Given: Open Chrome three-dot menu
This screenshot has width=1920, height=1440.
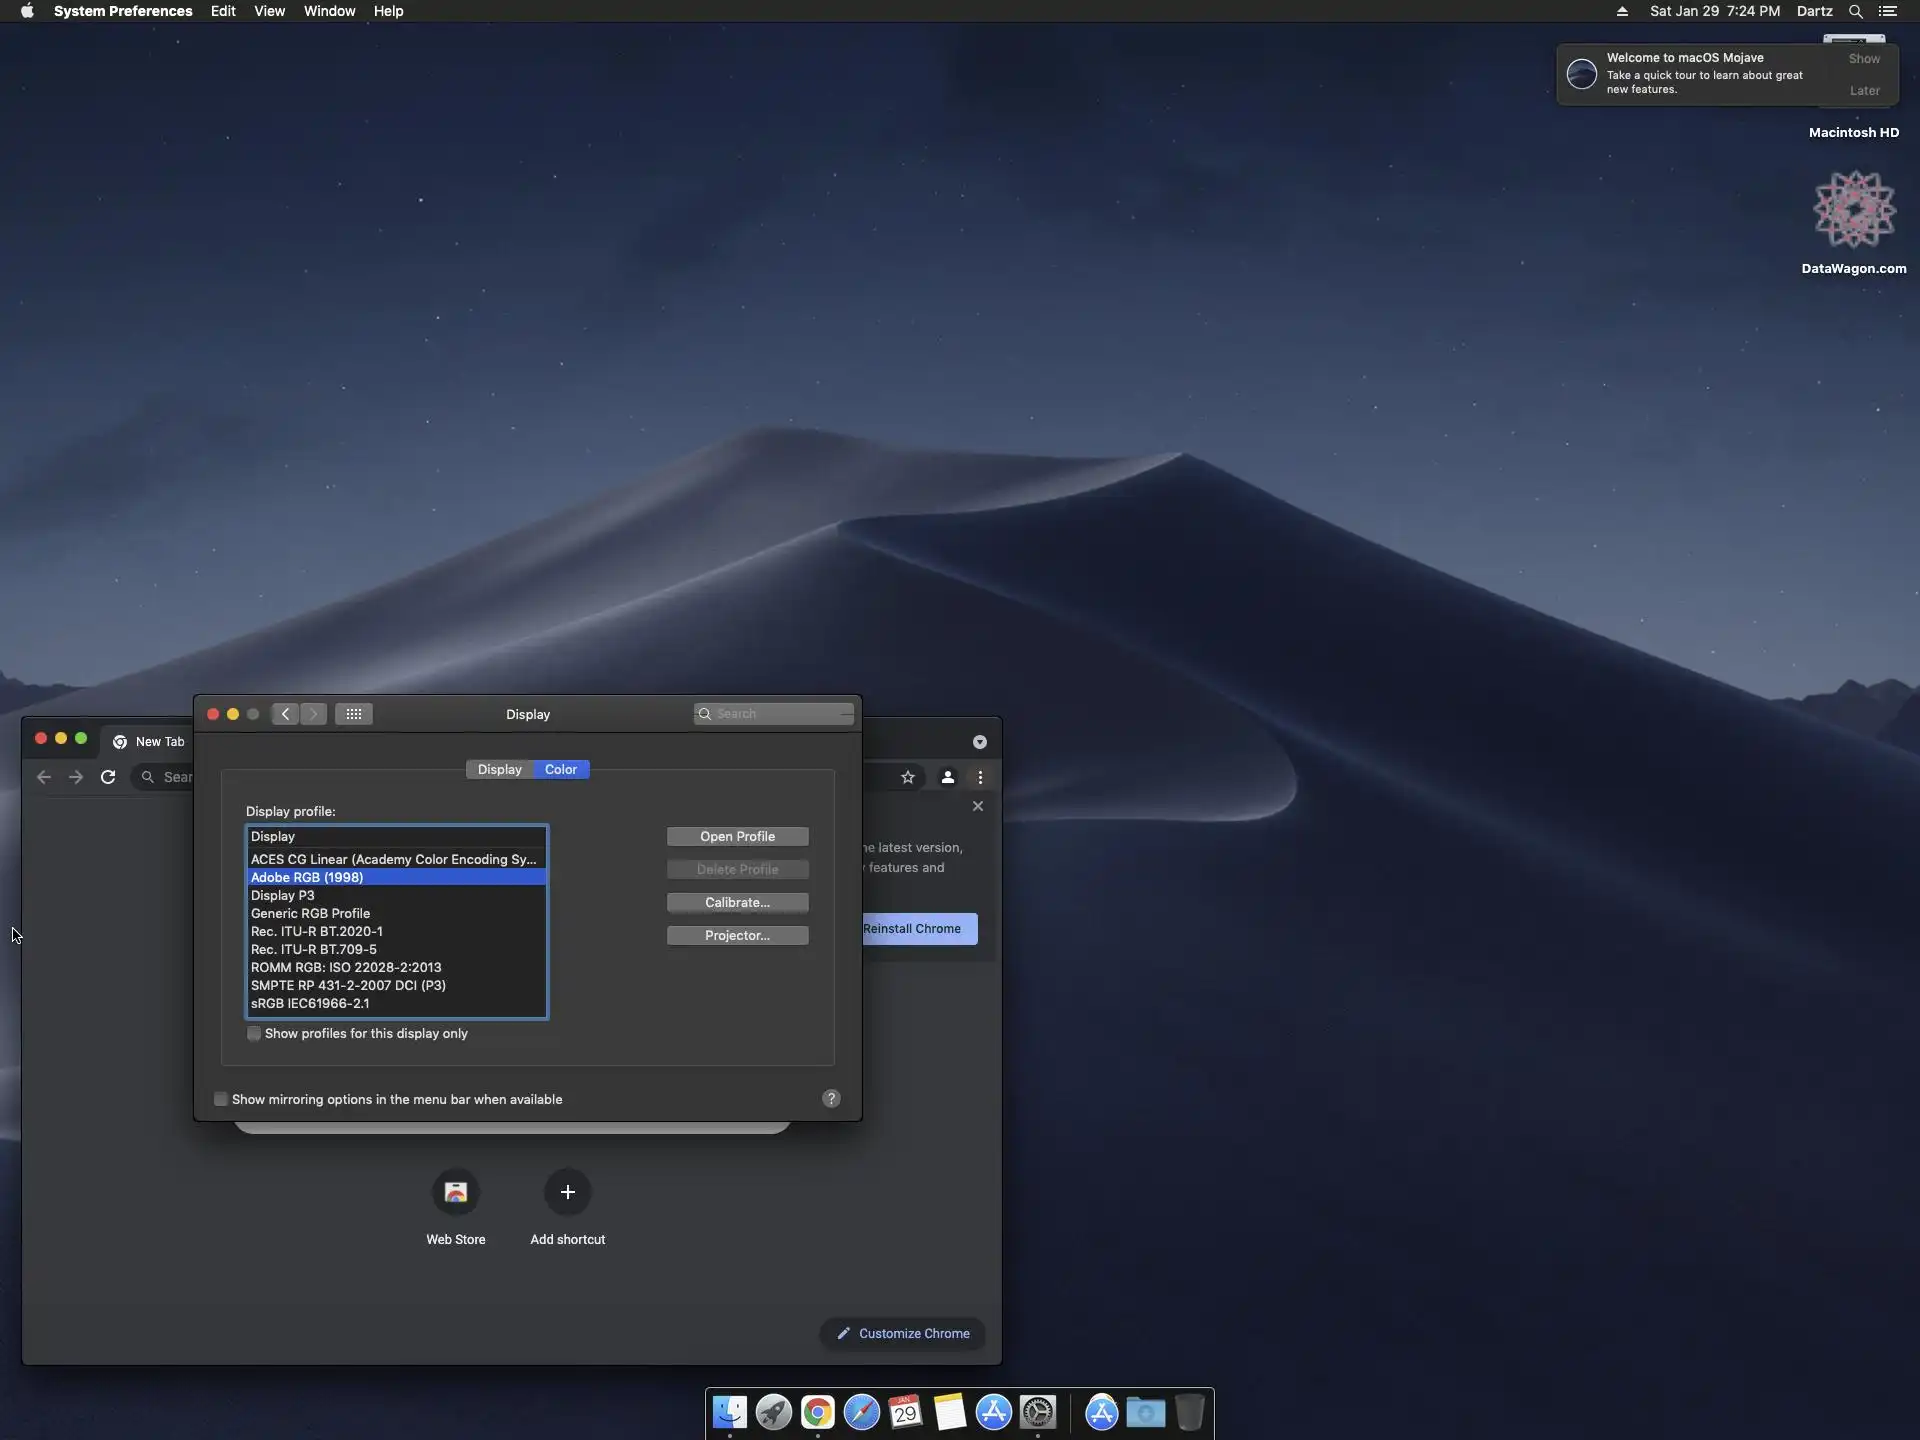Looking at the screenshot, I should [x=980, y=777].
